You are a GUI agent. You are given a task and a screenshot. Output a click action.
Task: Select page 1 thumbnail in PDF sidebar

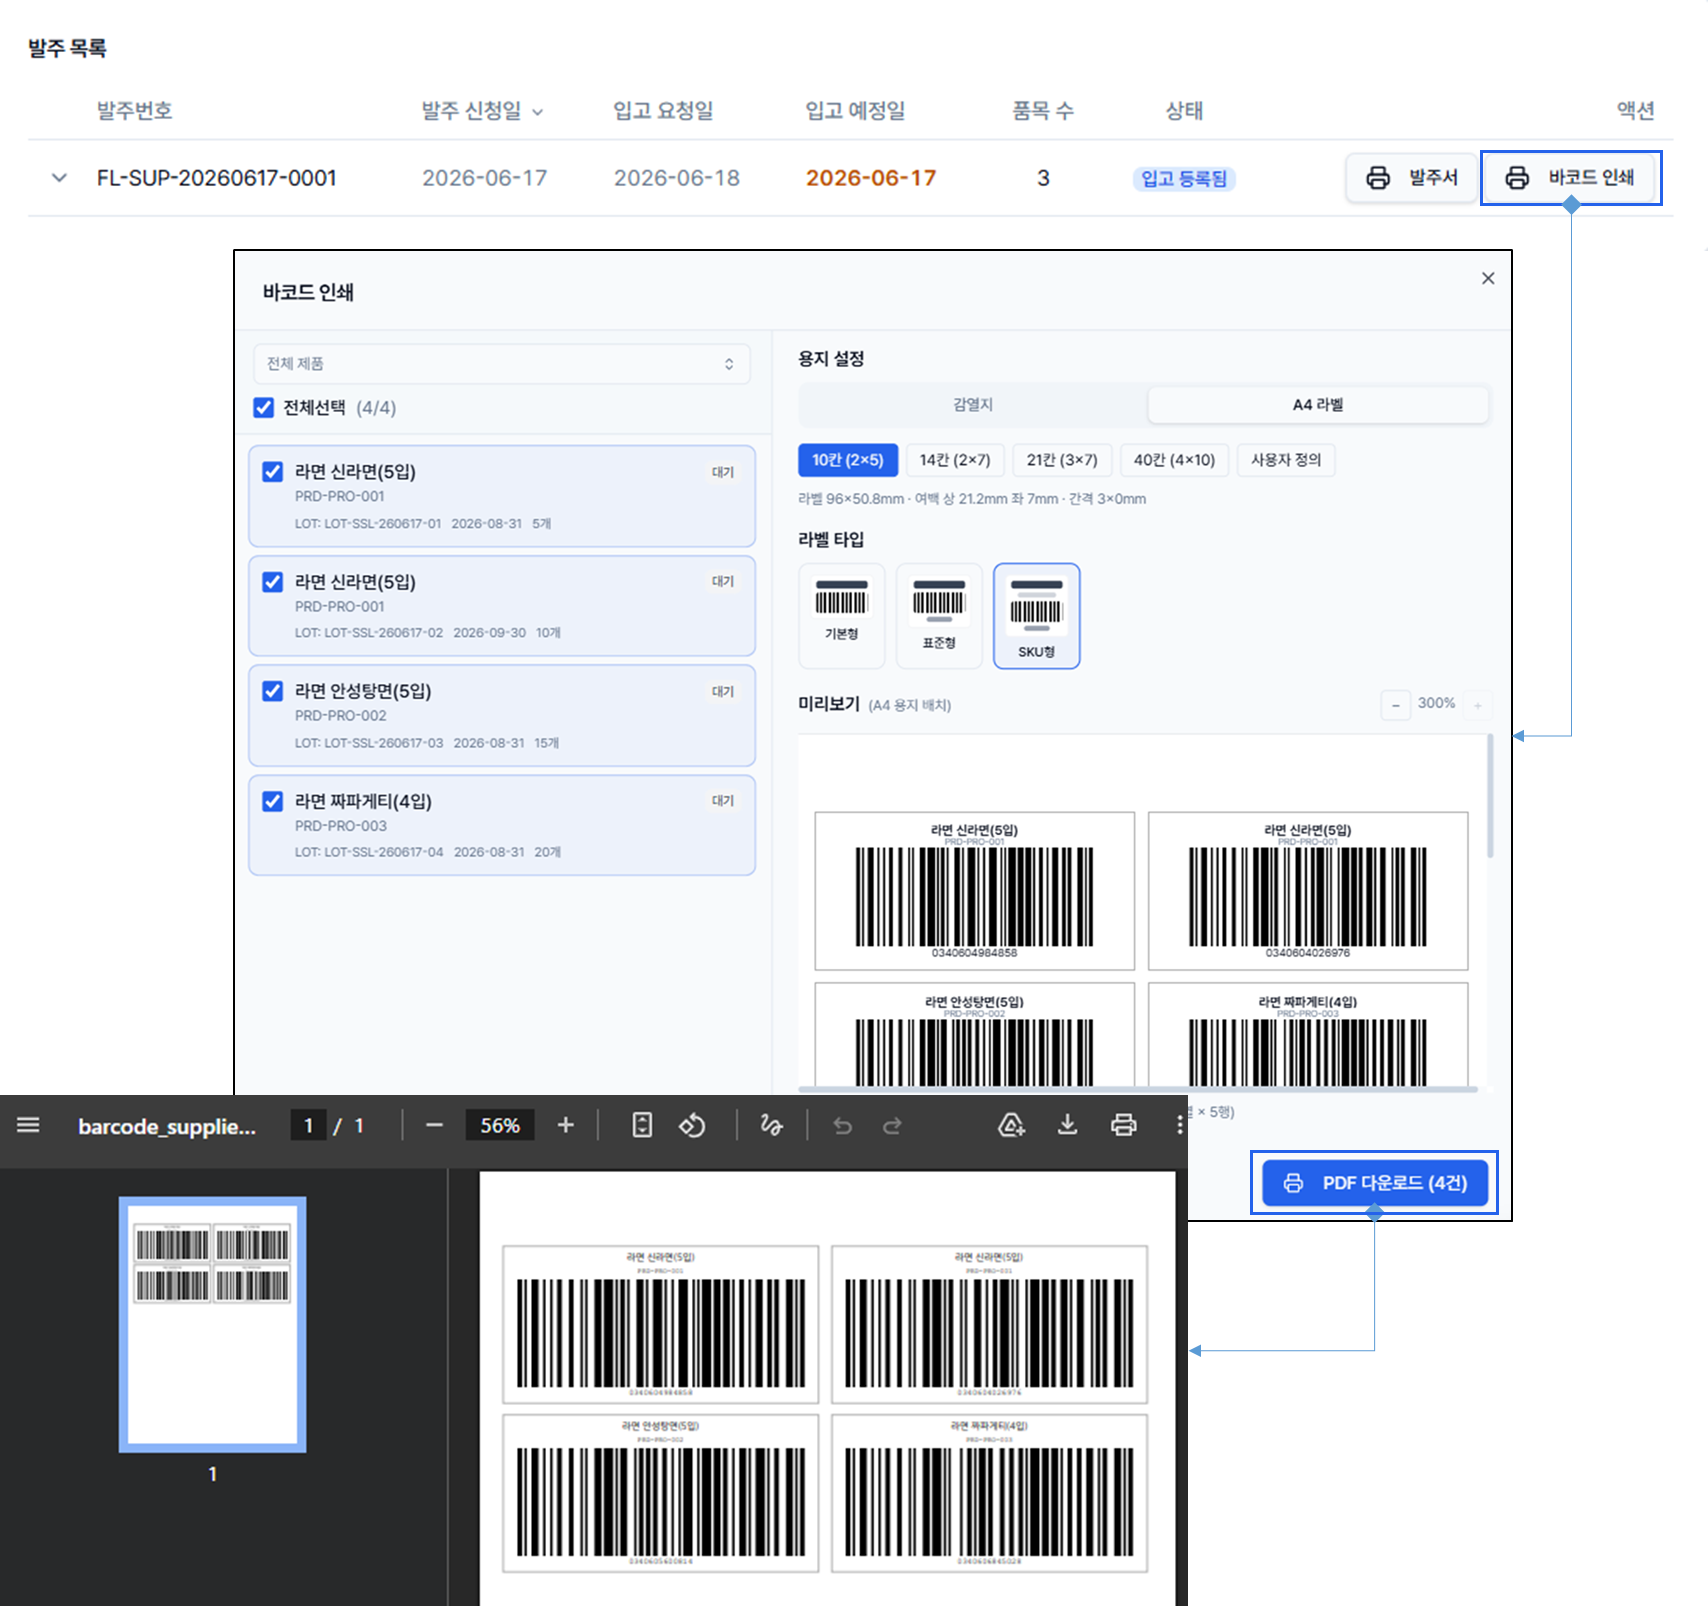pos(212,1324)
